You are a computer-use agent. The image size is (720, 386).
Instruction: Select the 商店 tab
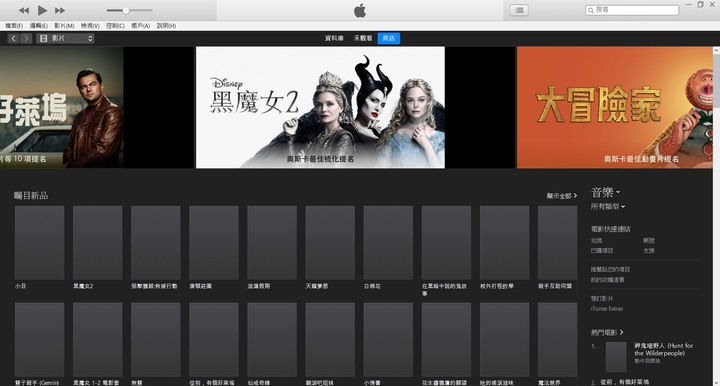[388, 39]
